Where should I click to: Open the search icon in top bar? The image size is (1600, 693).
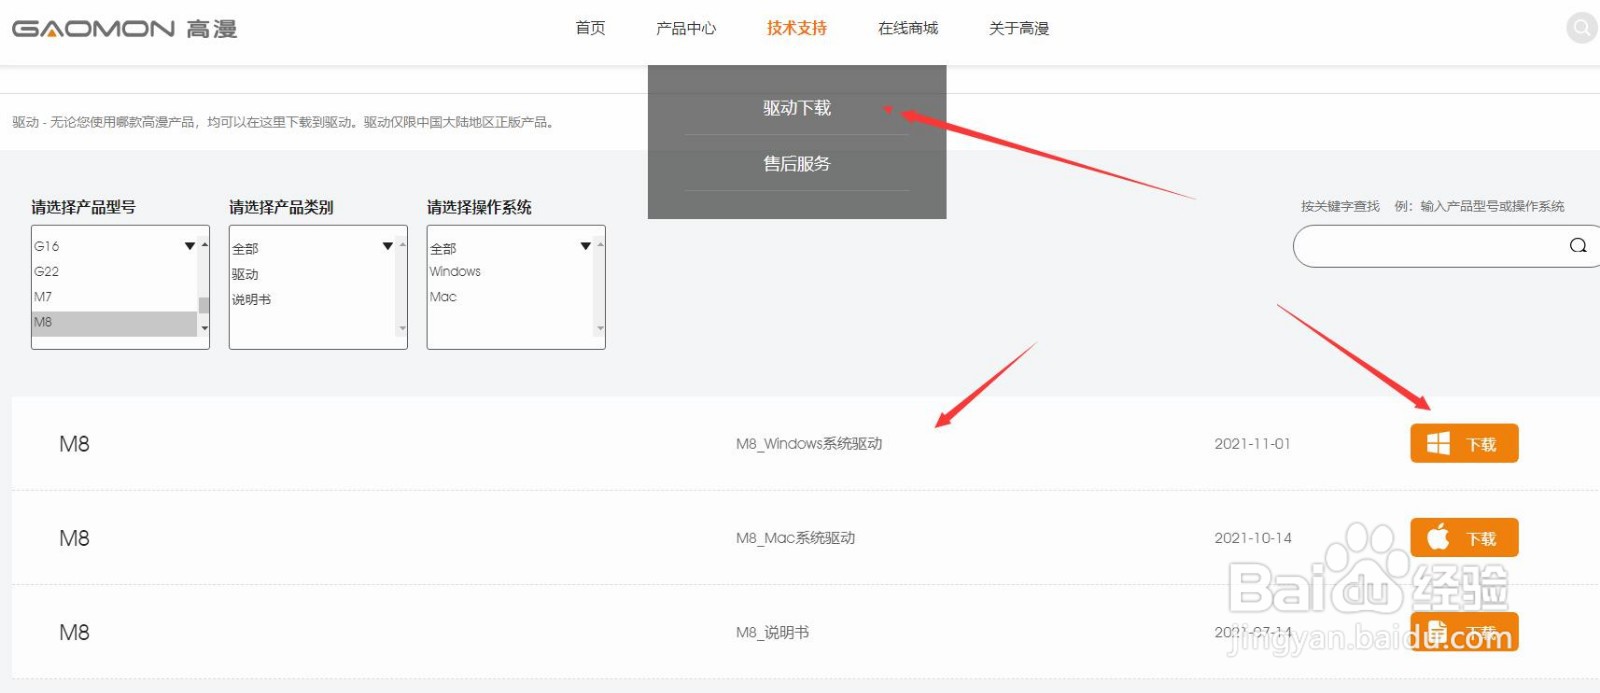tap(1581, 28)
